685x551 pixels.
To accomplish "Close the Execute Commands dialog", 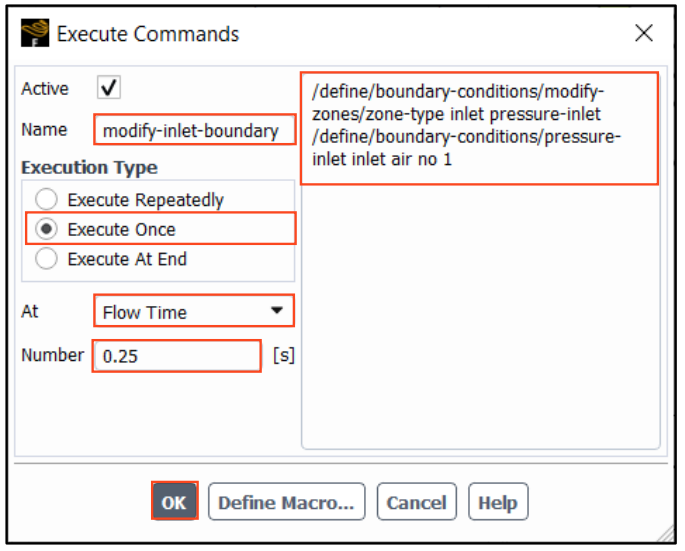I will coord(644,33).
